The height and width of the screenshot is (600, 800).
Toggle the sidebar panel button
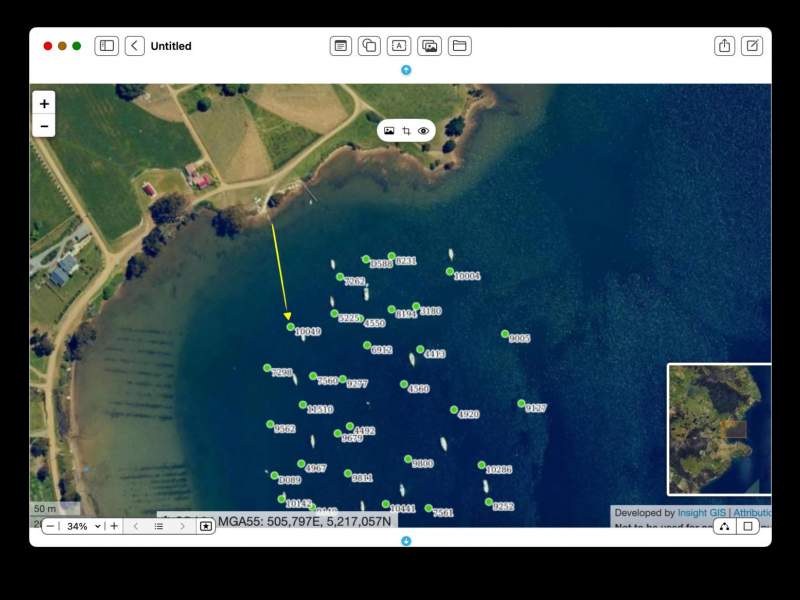click(107, 46)
